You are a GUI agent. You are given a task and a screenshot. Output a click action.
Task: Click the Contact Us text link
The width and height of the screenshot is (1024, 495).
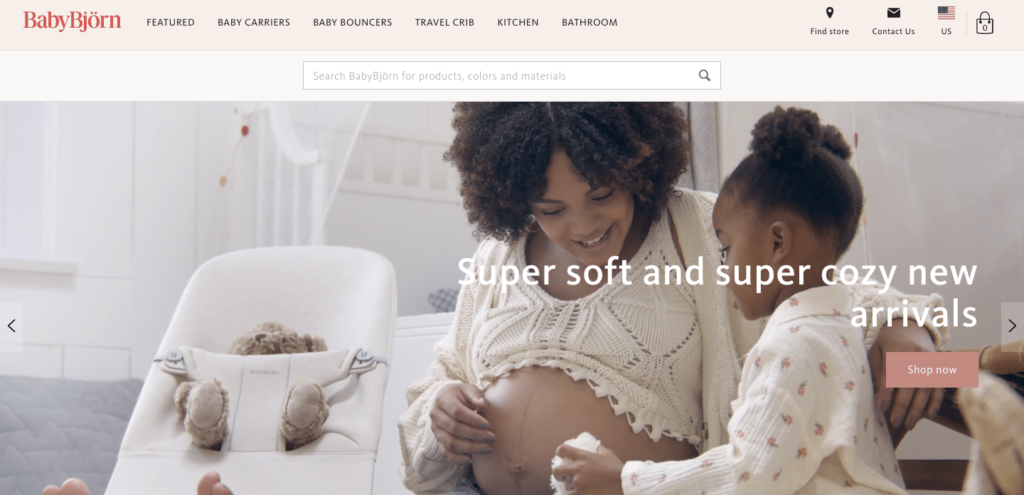[893, 31]
